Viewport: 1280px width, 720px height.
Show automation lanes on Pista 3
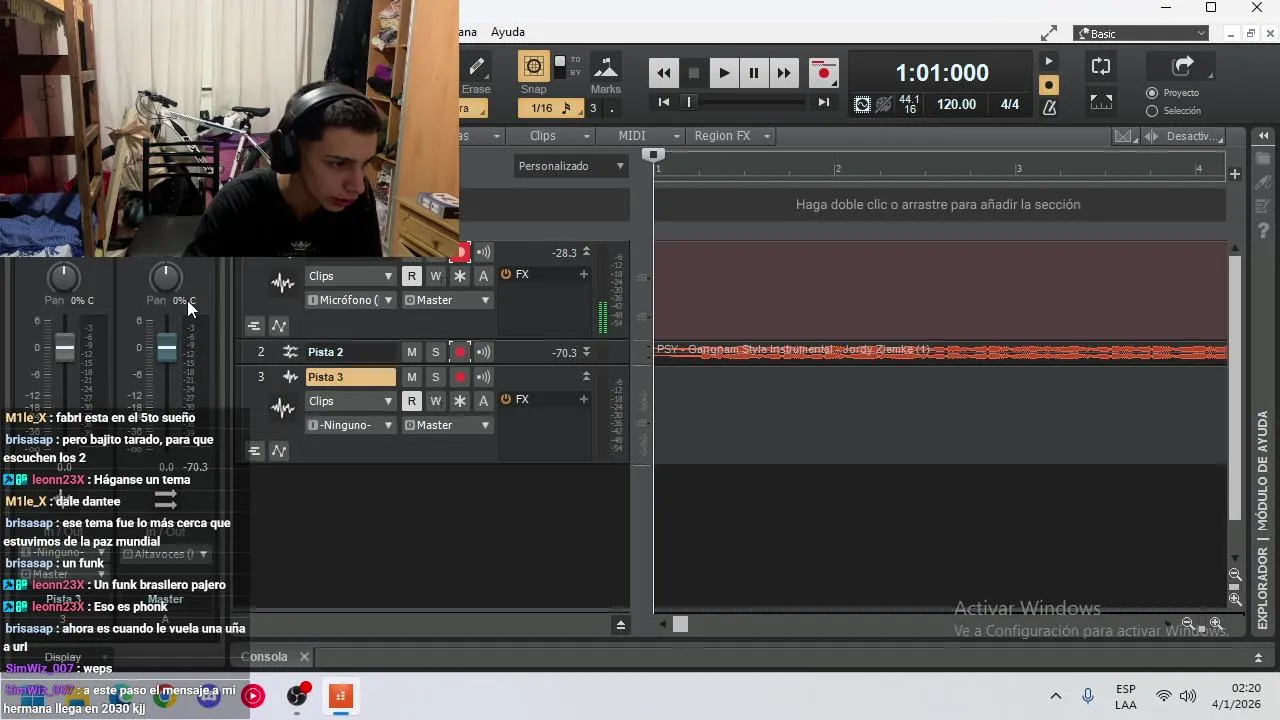point(279,451)
